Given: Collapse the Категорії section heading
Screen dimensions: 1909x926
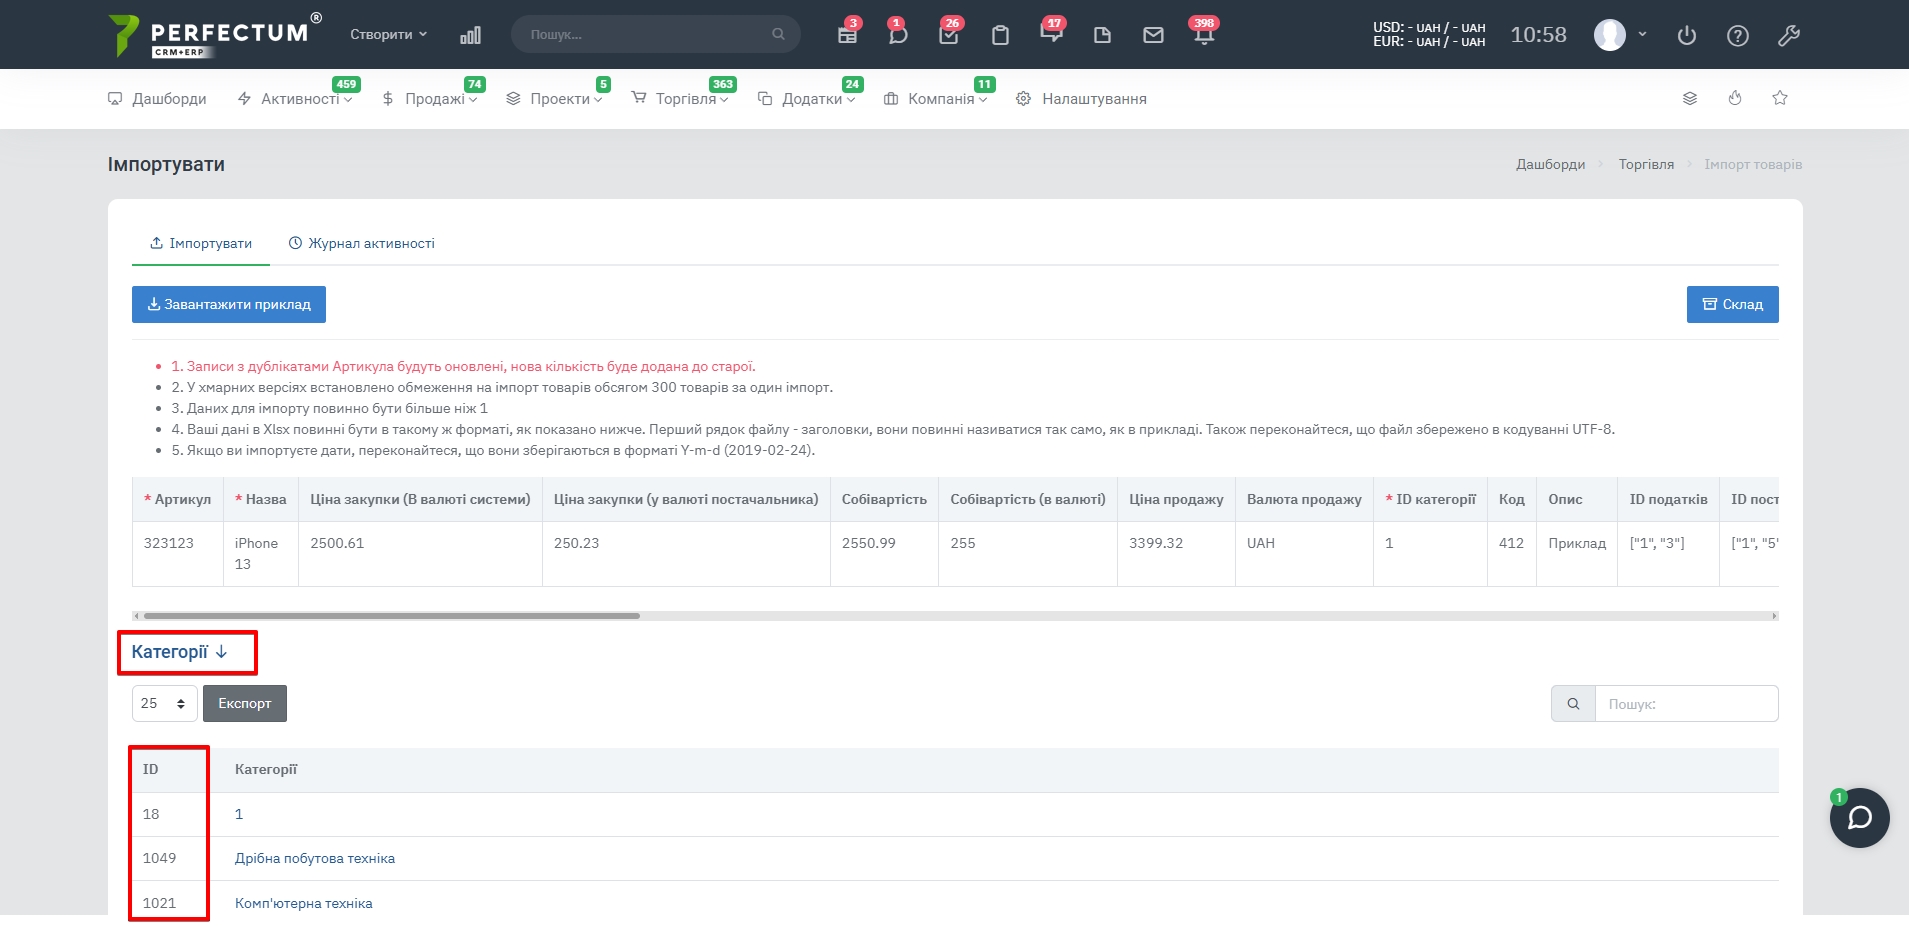Looking at the screenshot, I should tap(180, 652).
